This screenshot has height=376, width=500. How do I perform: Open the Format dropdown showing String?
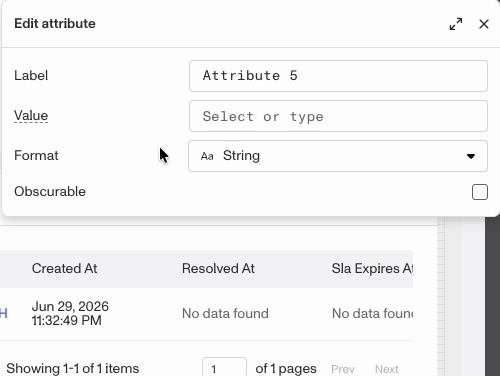[x=338, y=156]
